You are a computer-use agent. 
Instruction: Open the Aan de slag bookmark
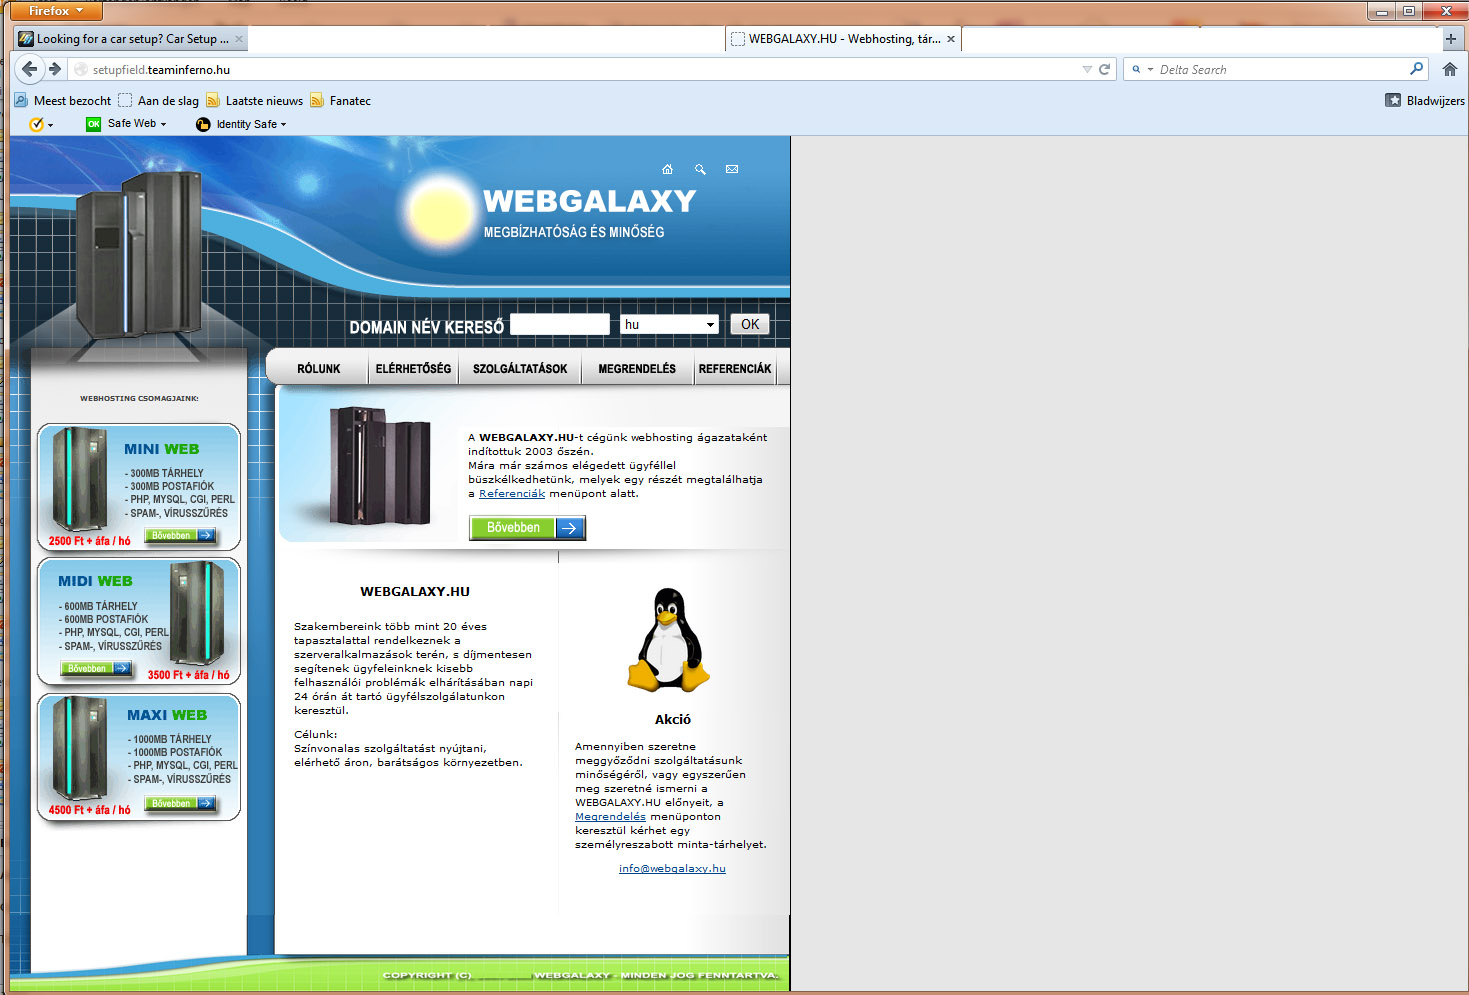click(159, 101)
